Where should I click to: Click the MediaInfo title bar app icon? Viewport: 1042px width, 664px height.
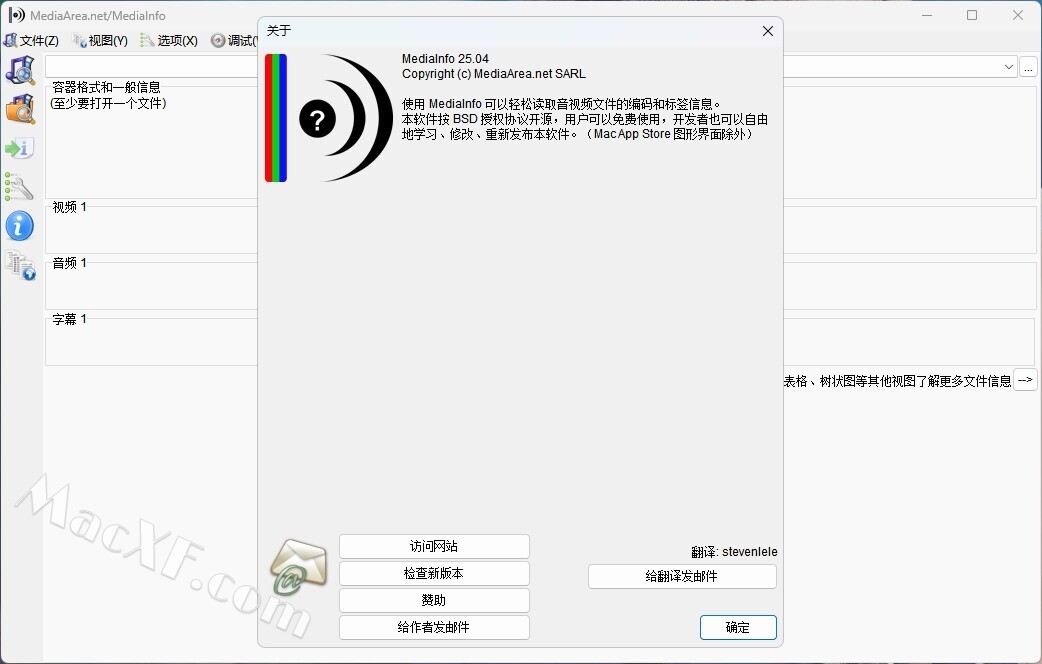(16, 15)
